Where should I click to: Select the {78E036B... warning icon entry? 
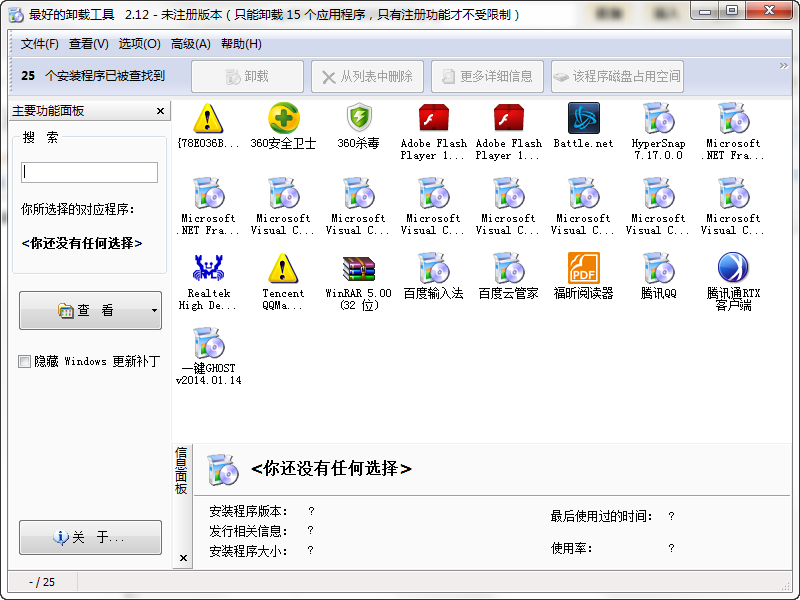click(x=208, y=118)
